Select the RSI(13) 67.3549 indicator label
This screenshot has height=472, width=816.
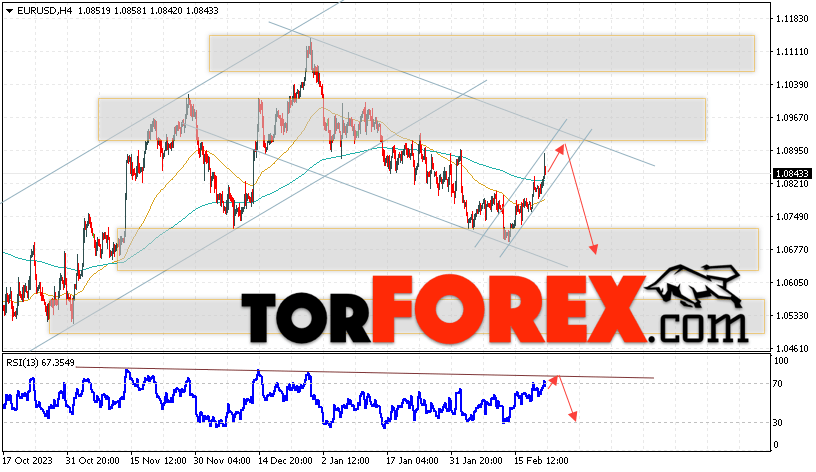pyautogui.click(x=40, y=362)
